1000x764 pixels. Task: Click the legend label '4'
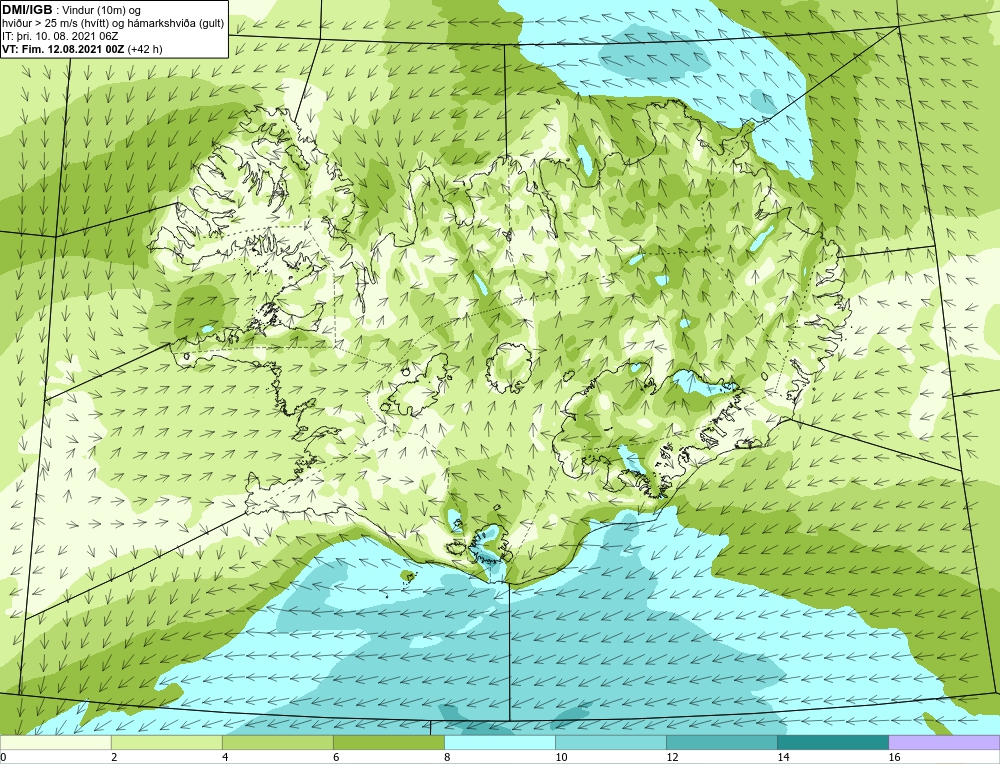tap(225, 757)
